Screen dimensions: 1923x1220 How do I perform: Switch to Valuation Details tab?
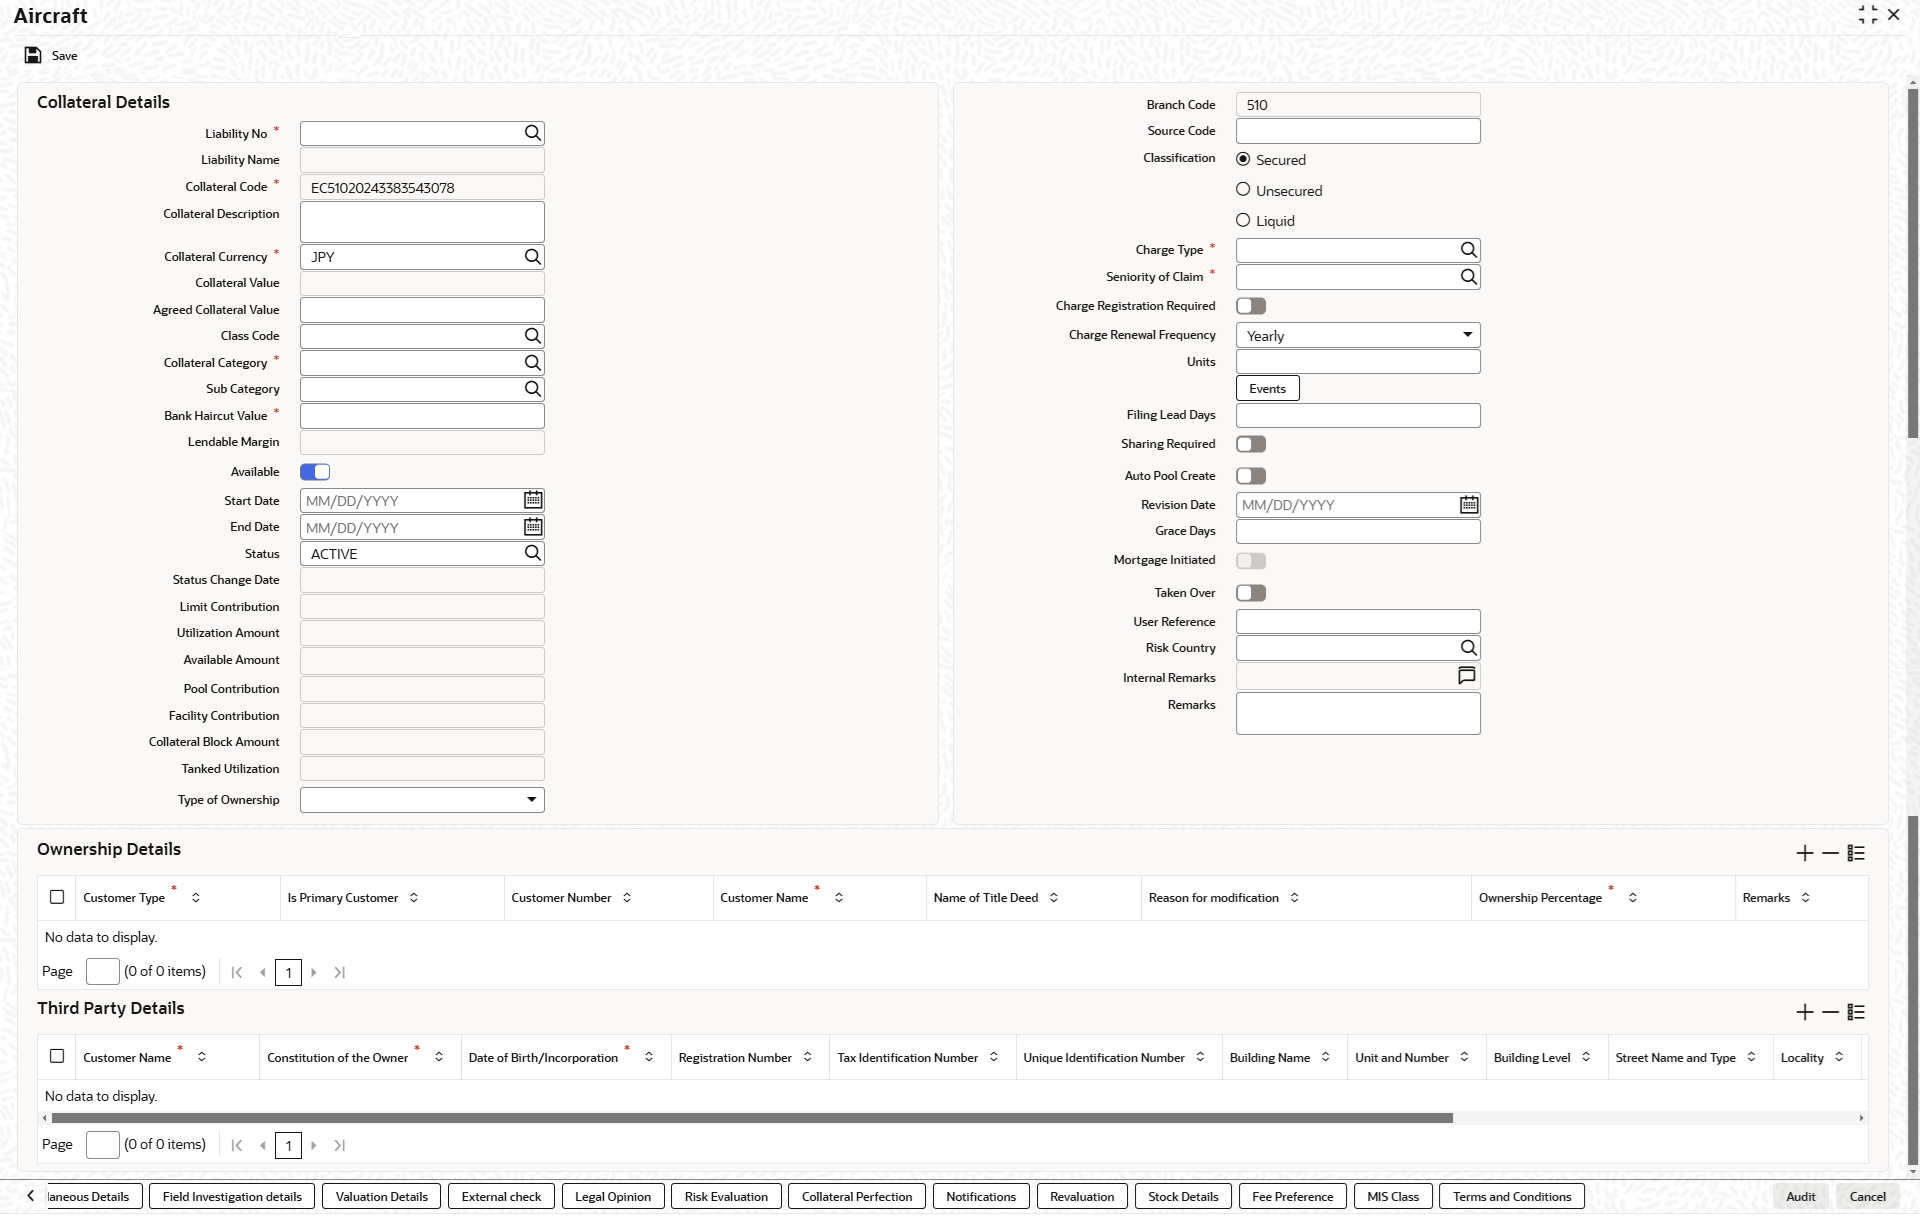(381, 1198)
